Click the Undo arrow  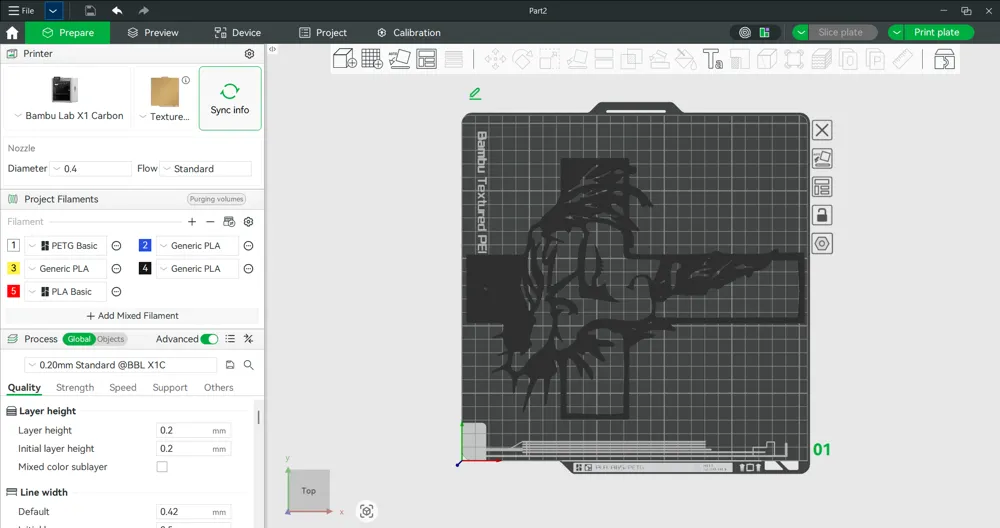pos(117,10)
